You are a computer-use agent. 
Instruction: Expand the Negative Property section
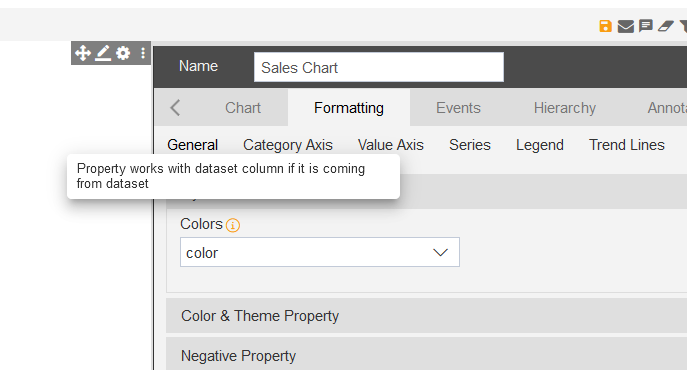[x=426, y=354]
